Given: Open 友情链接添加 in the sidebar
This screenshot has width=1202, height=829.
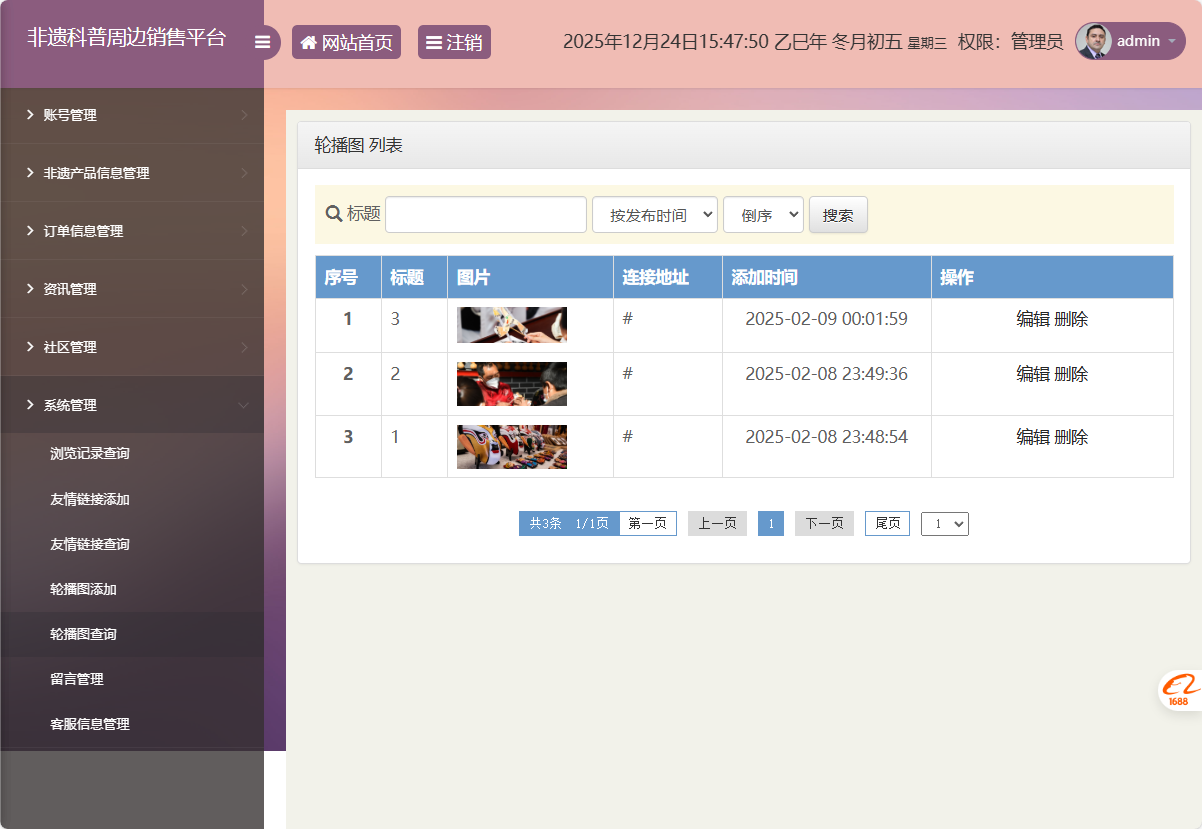Looking at the screenshot, I should (90, 499).
